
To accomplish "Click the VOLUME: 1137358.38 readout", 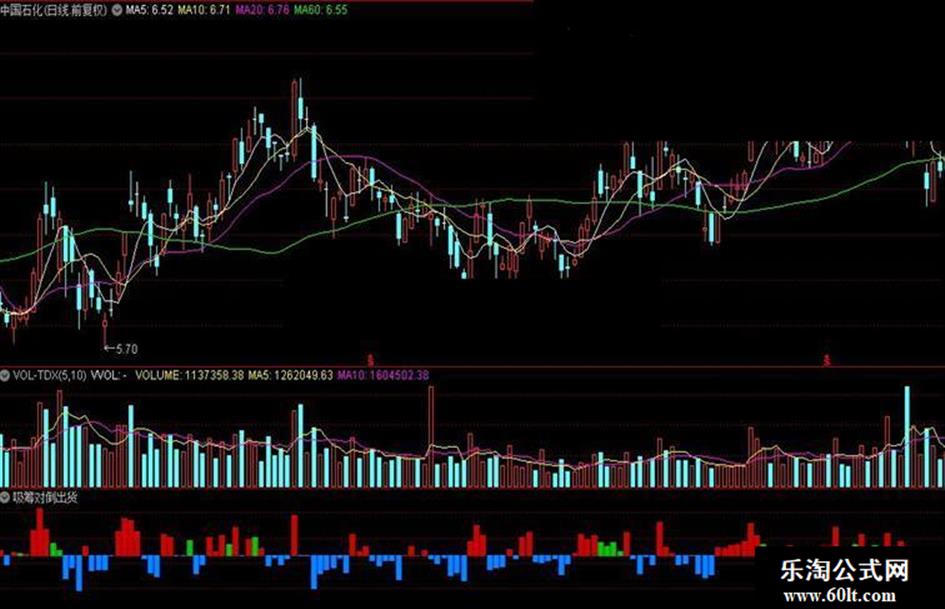I will (189, 375).
